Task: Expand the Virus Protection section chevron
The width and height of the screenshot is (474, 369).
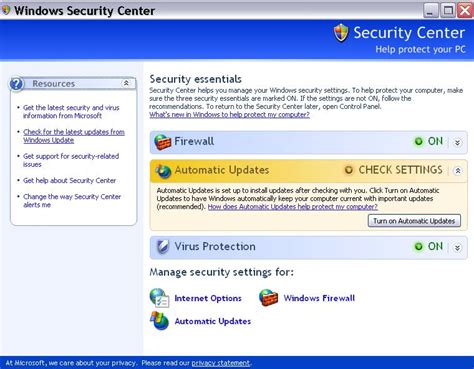Action: [x=458, y=248]
